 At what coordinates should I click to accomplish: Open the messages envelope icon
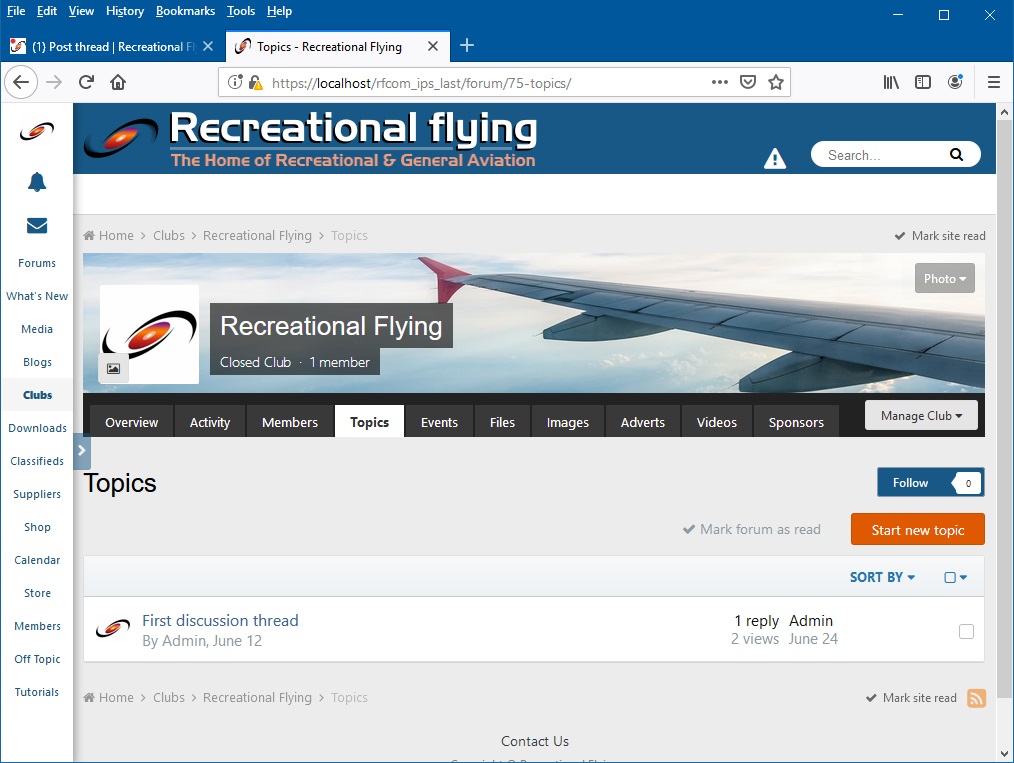coord(37,225)
